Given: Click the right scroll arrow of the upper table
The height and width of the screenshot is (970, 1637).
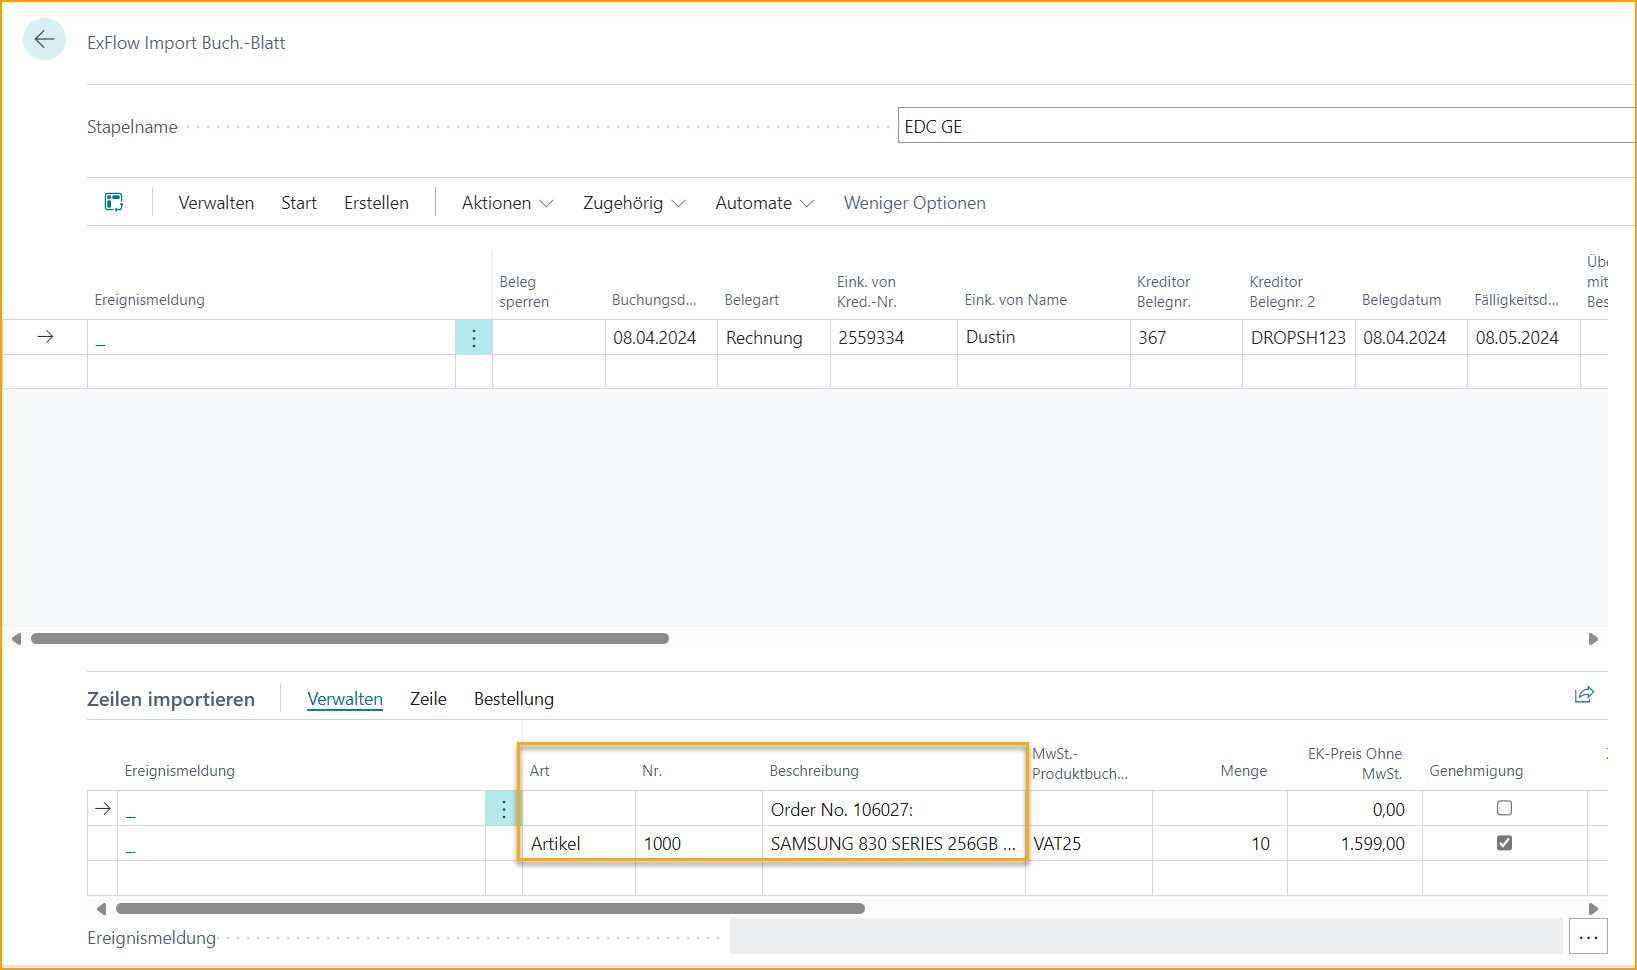Looking at the screenshot, I should pyautogui.click(x=1594, y=638).
